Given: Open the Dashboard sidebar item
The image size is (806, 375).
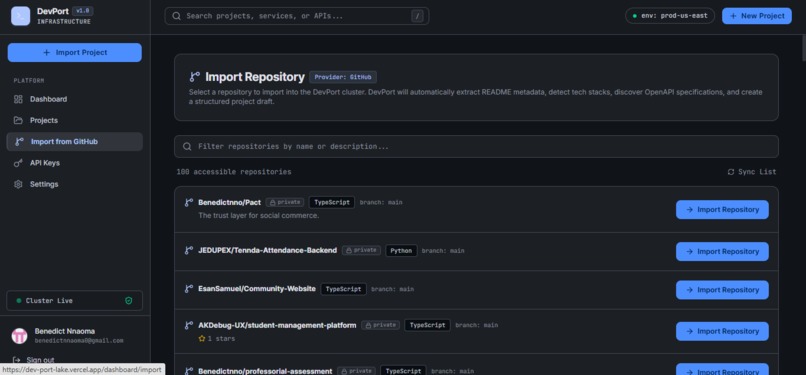Looking at the screenshot, I should click(75, 99).
